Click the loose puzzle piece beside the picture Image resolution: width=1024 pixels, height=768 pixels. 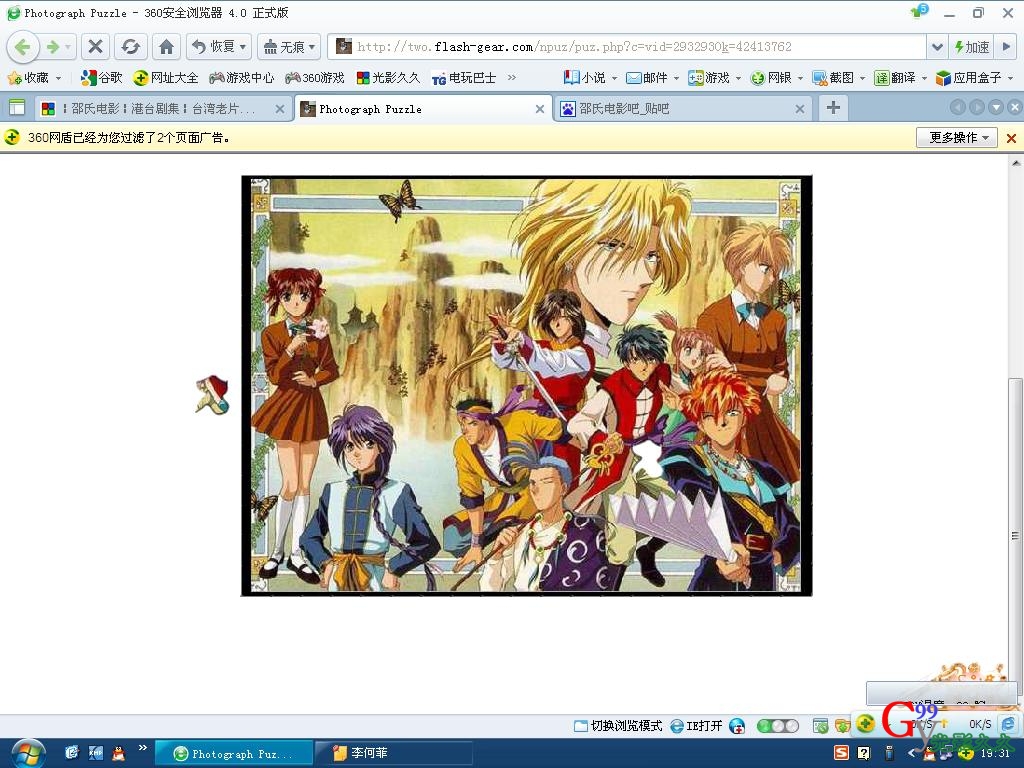point(212,394)
